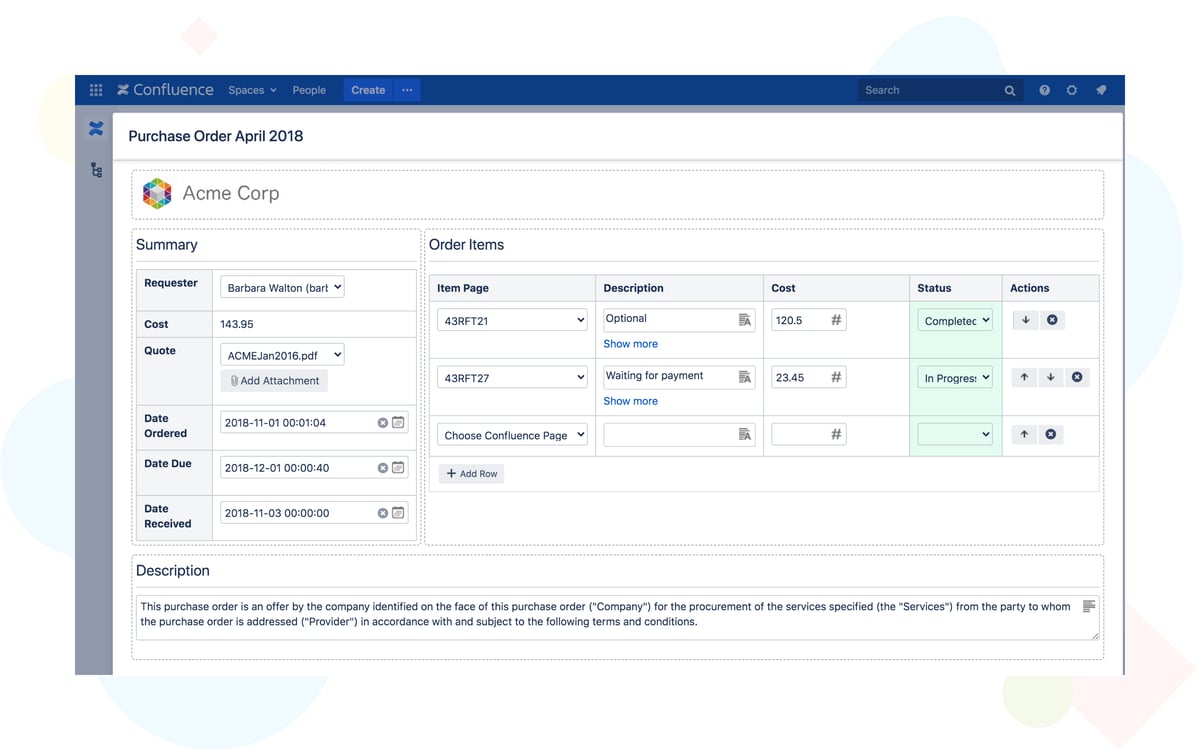Open the Choose Confluence Page dropdown
The height and width of the screenshot is (750, 1200).
(511, 434)
